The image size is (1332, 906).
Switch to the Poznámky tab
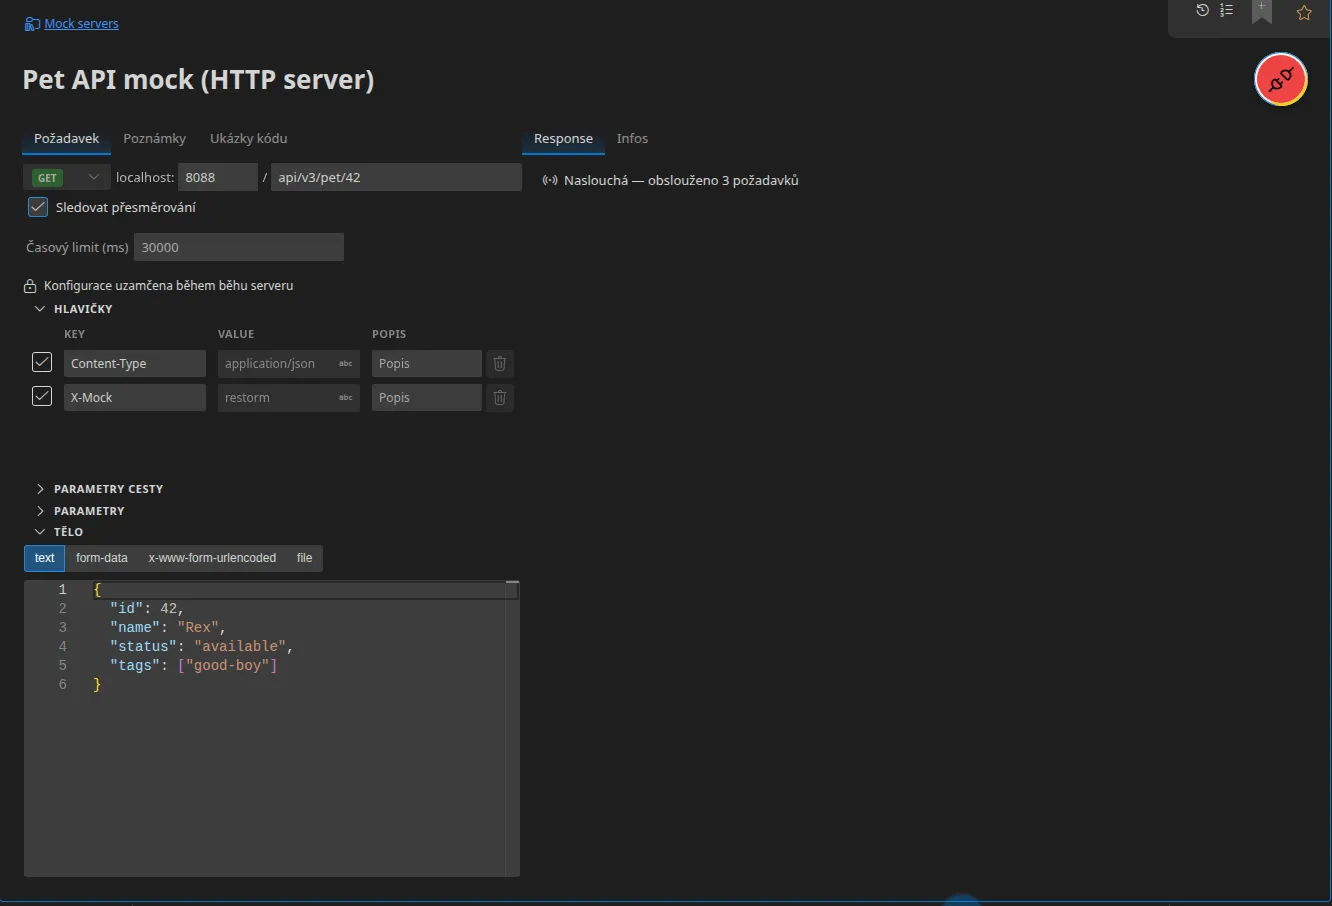tap(155, 139)
